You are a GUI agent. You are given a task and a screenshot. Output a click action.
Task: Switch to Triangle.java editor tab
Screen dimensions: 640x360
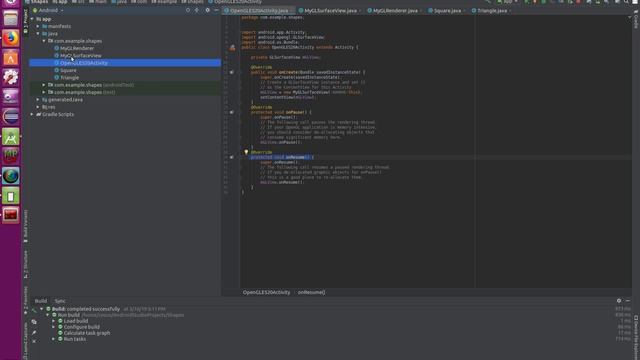coord(491,11)
